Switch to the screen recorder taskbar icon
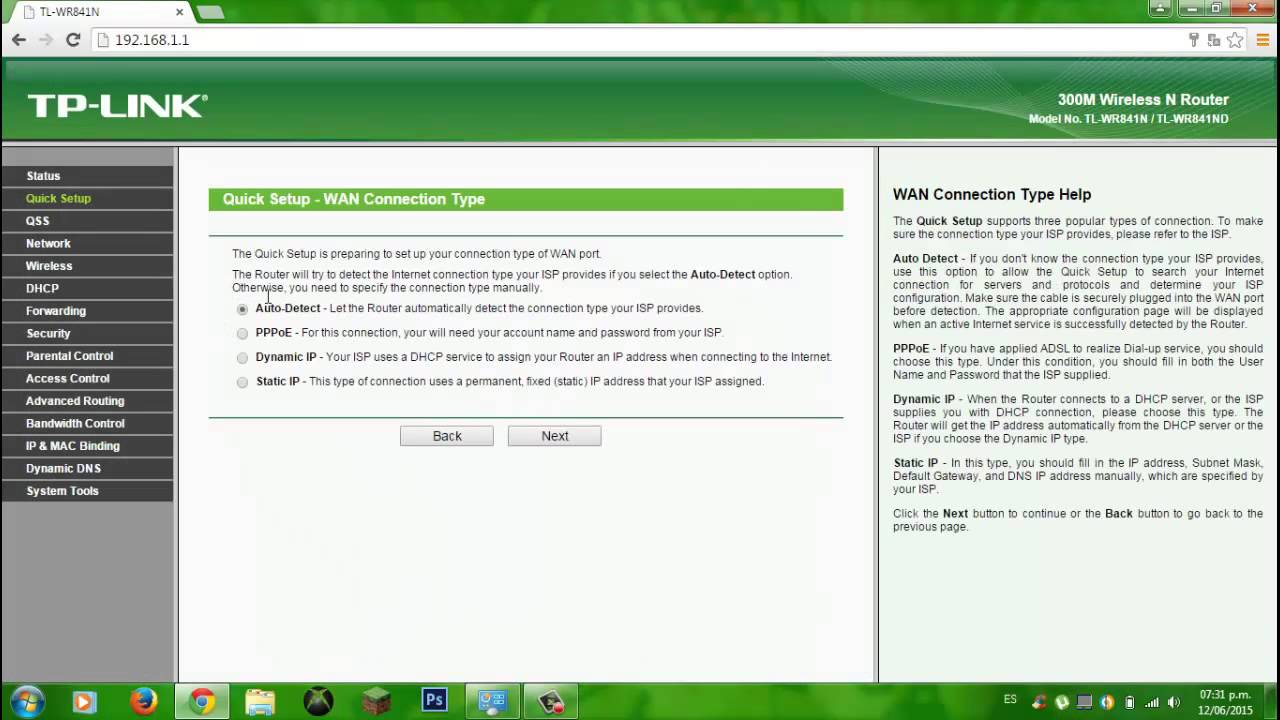The width and height of the screenshot is (1280, 720). (x=551, y=702)
